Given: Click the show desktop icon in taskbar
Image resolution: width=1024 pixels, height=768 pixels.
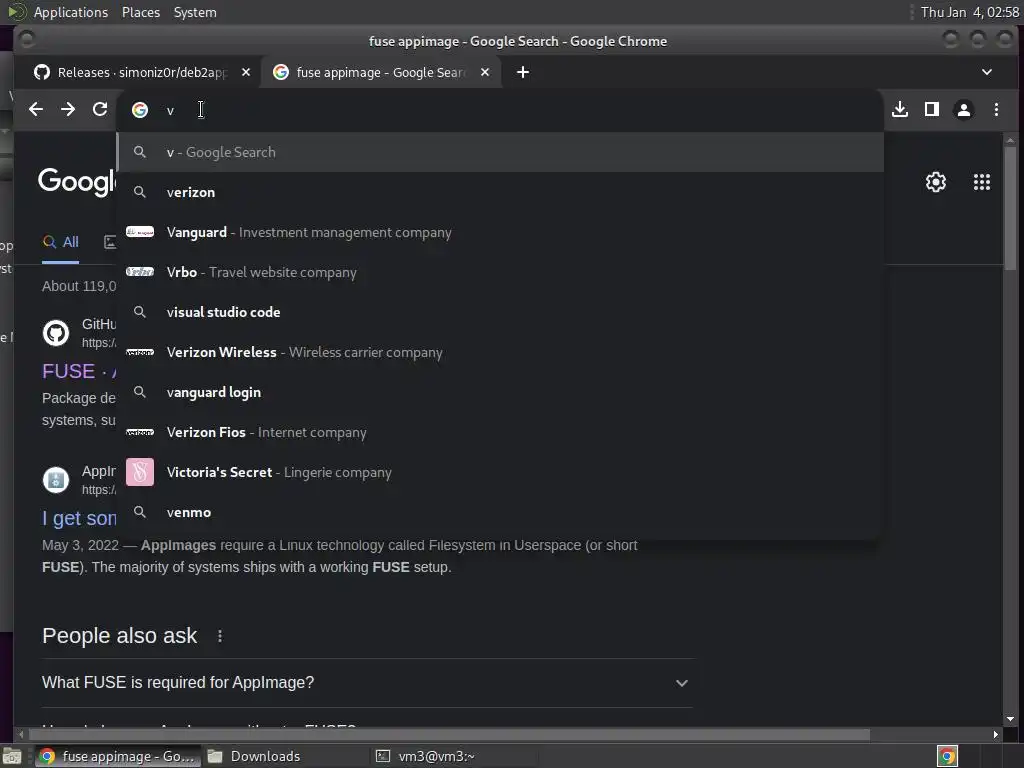Looking at the screenshot, I should coord(12,756).
